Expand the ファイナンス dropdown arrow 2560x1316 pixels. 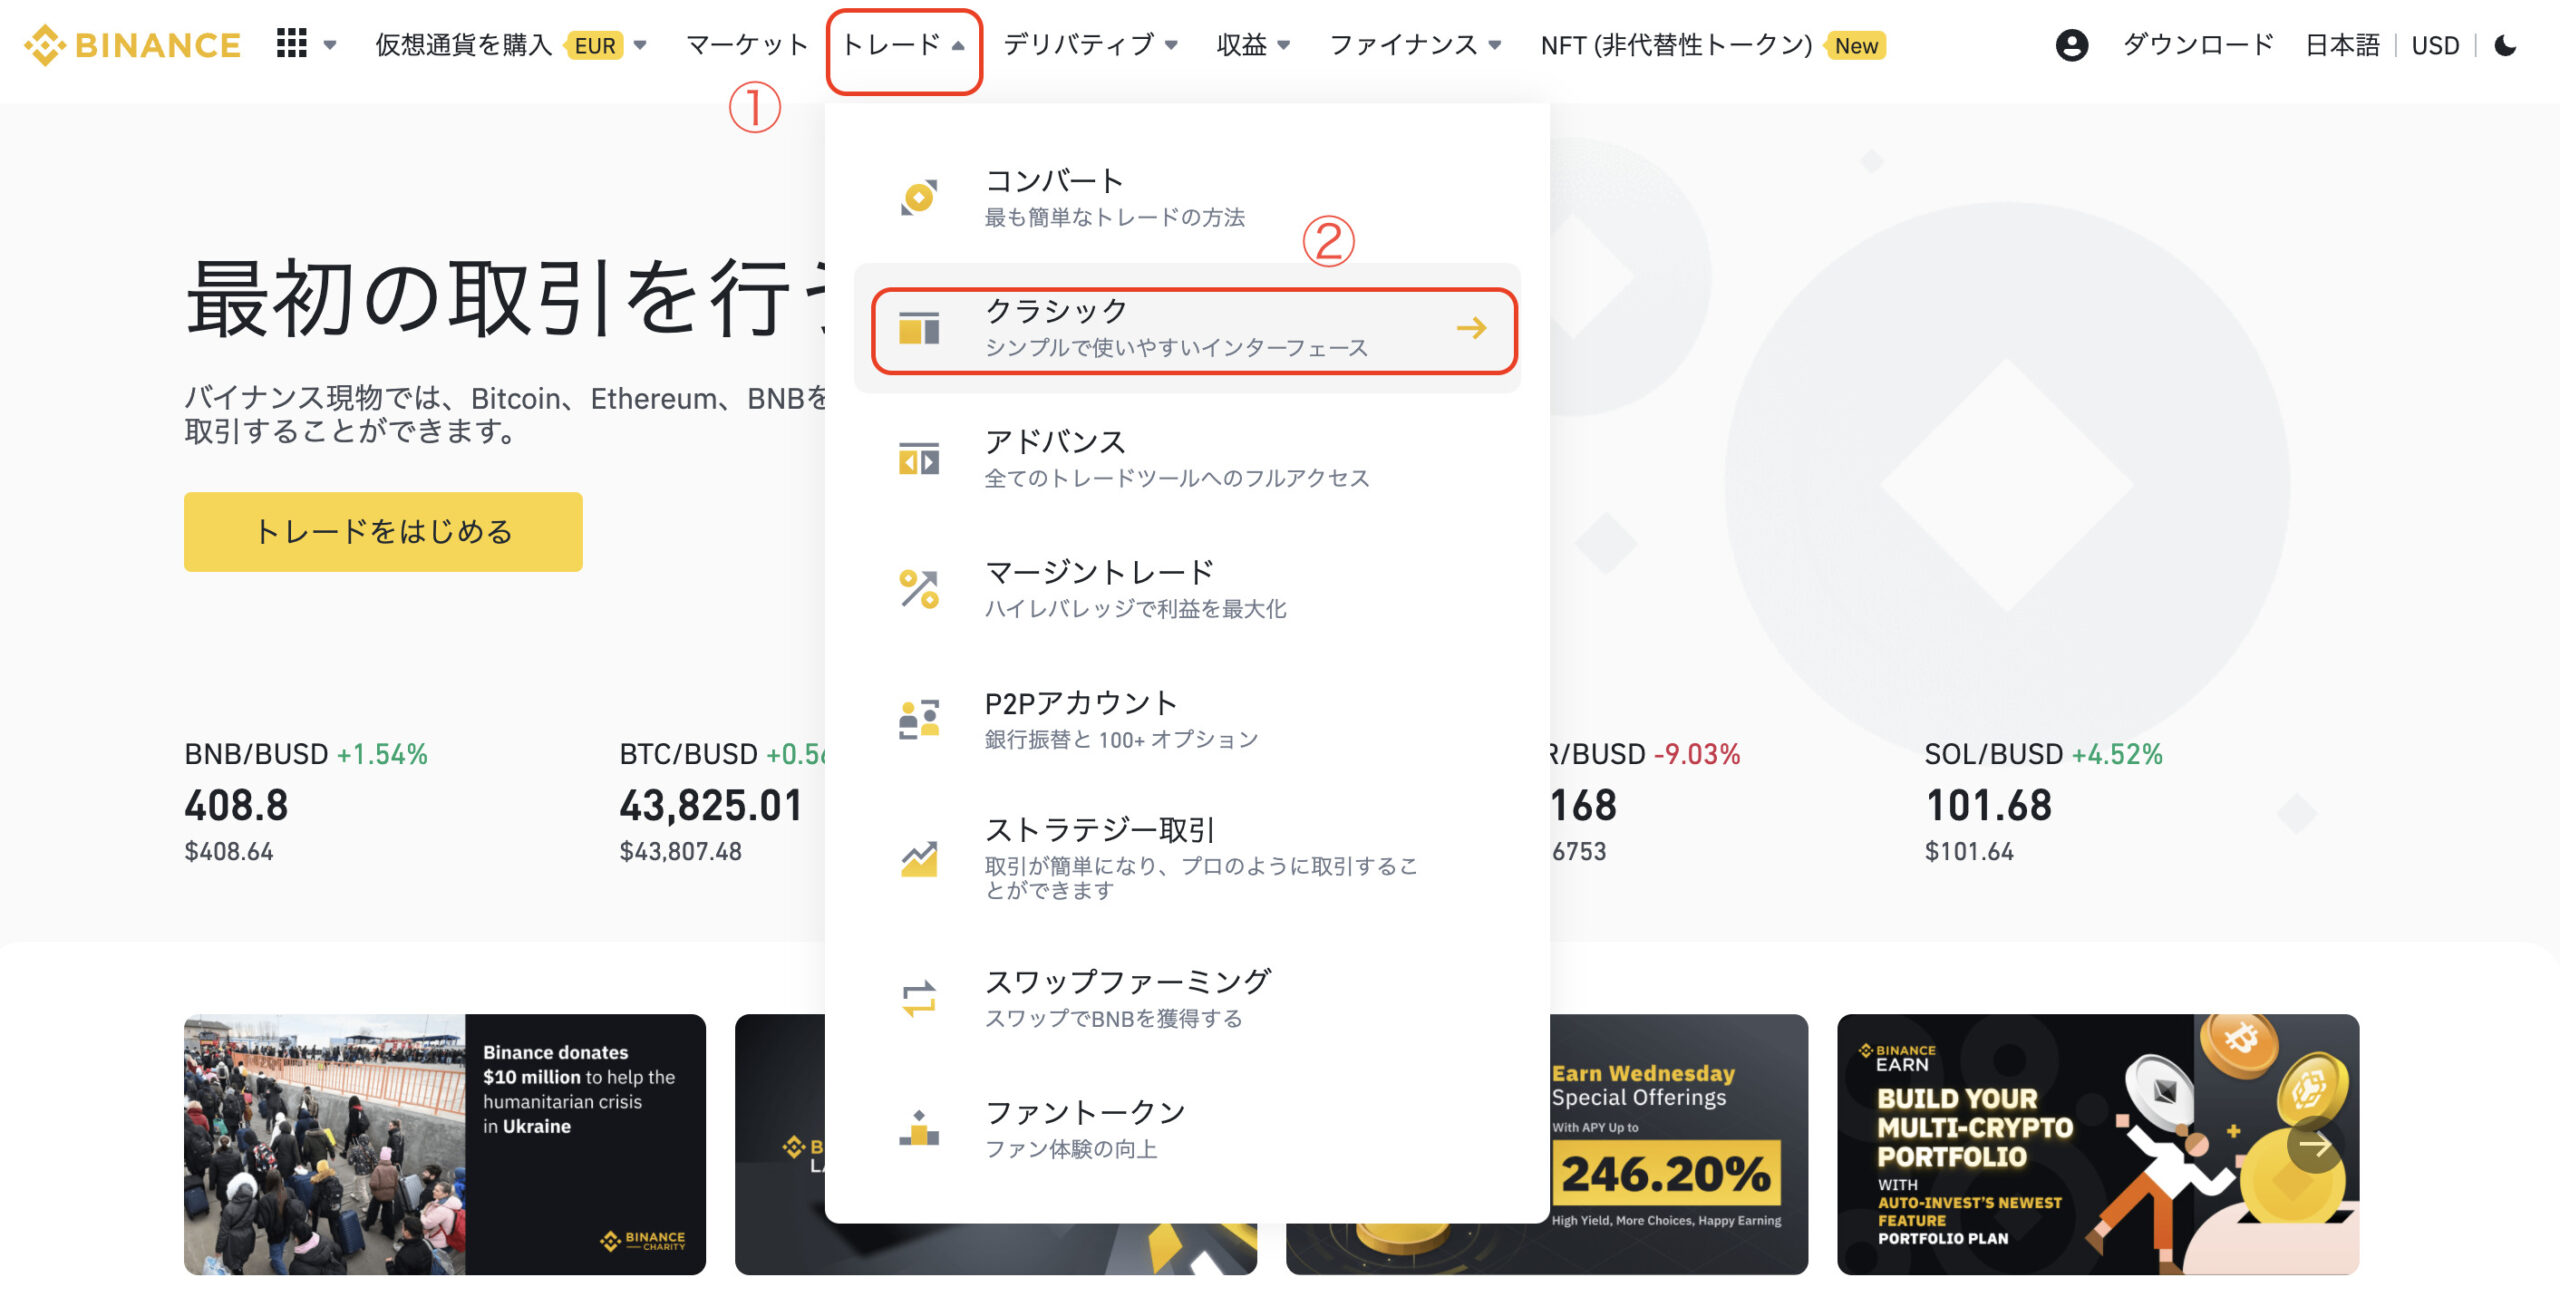point(1495,45)
